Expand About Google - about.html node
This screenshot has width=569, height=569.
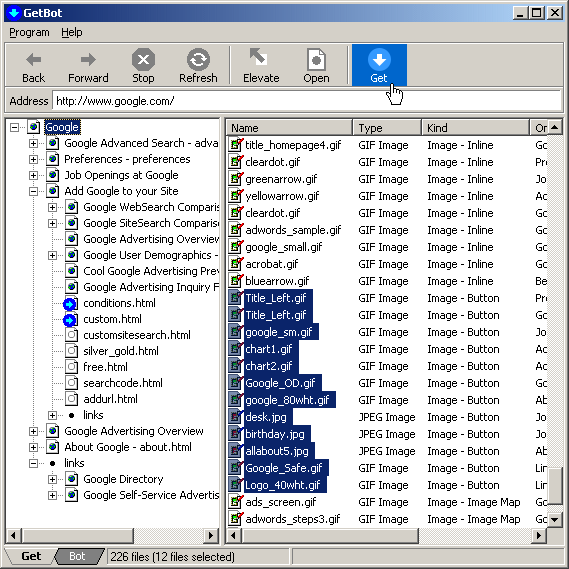click(x=33, y=447)
